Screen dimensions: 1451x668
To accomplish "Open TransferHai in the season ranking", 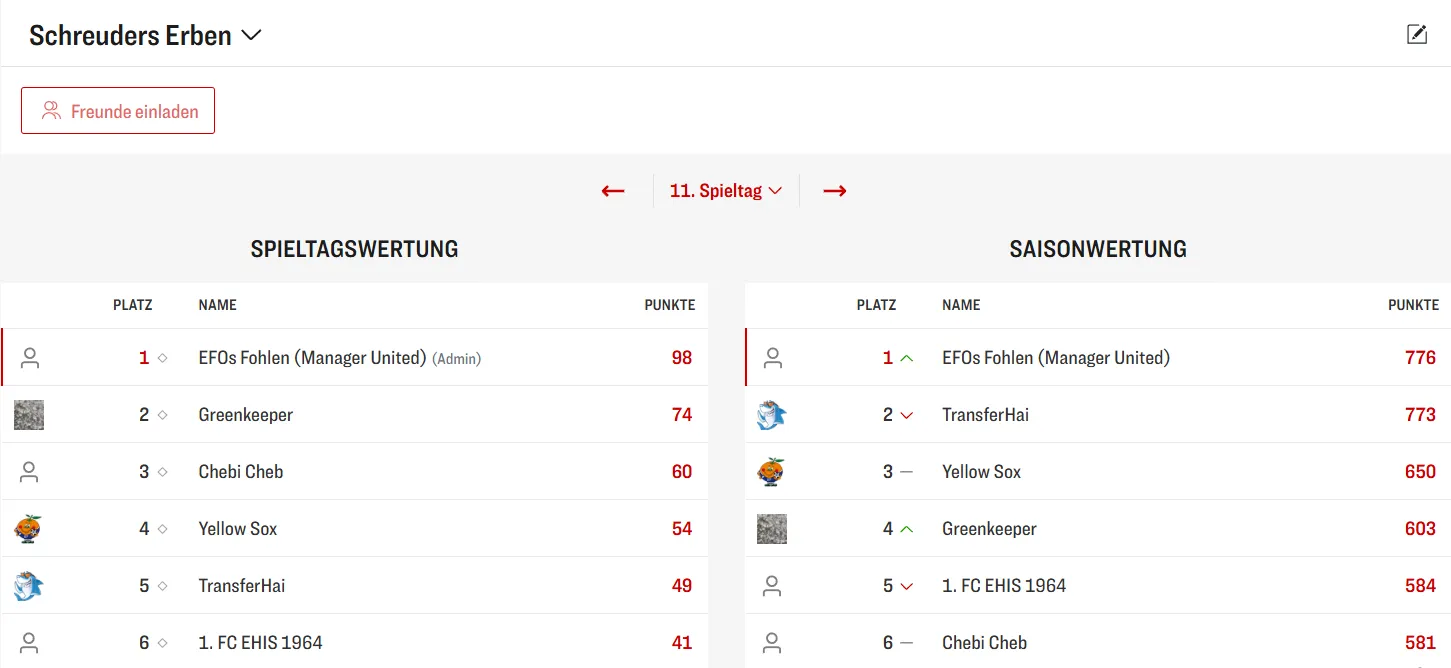I will point(985,415).
